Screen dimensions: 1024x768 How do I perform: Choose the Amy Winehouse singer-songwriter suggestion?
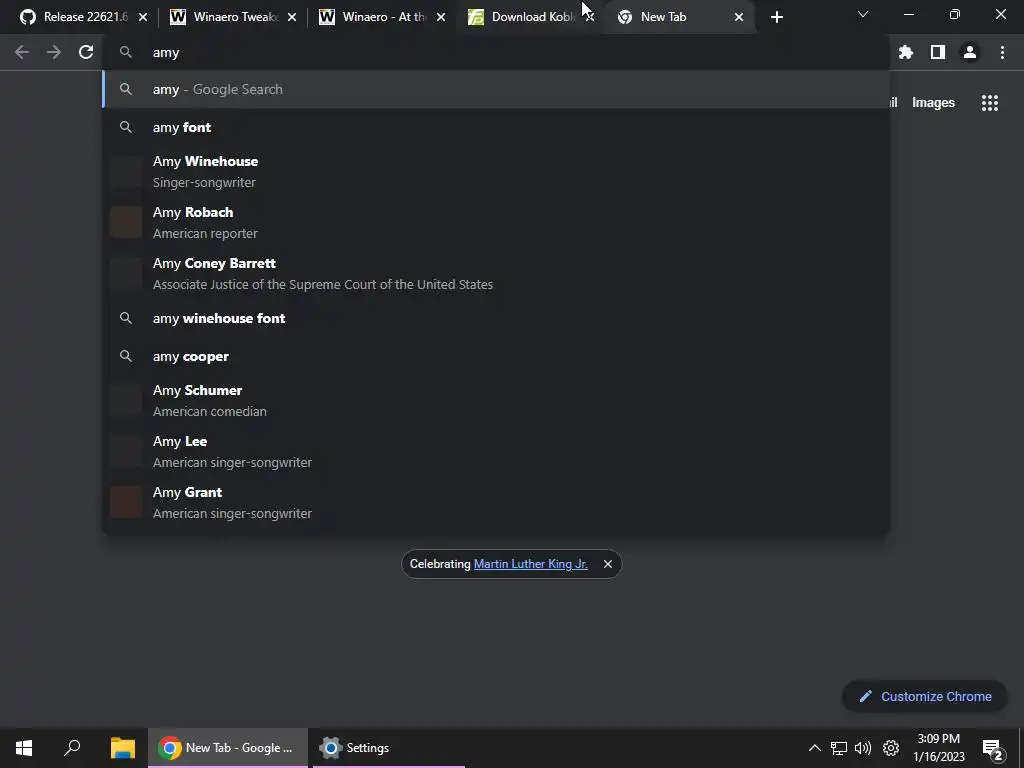click(x=496, y=172)
